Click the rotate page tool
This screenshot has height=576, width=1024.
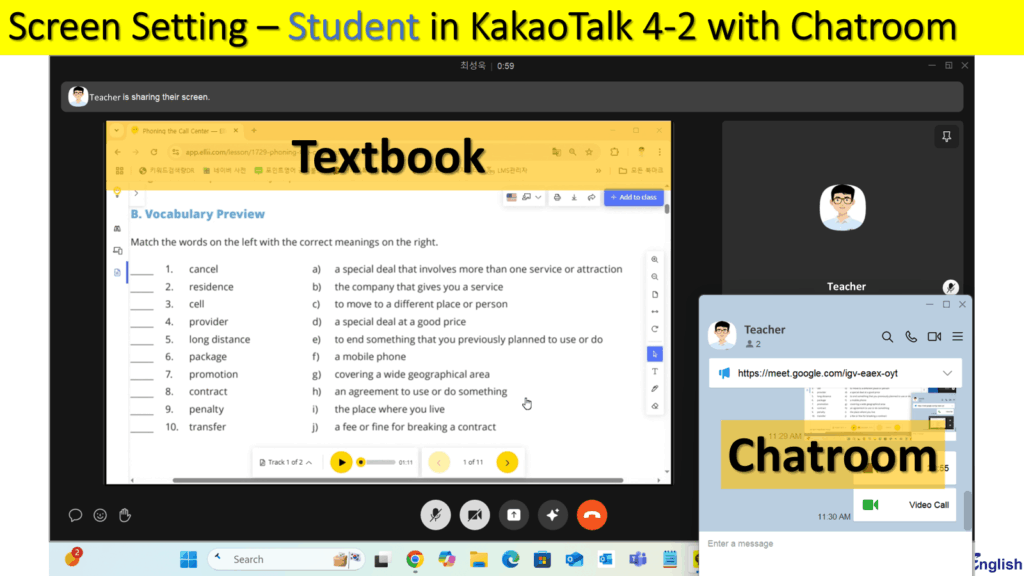654,329
